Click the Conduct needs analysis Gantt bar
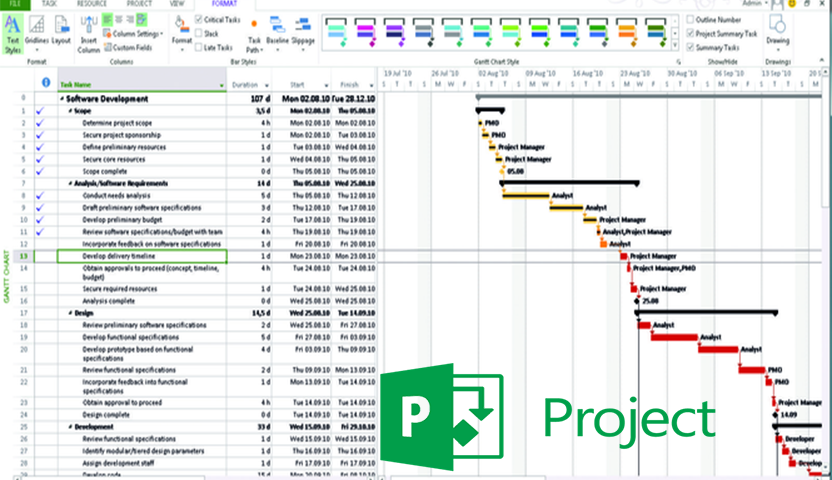Viewport: 832px width, 480px height. coord(525,196)
